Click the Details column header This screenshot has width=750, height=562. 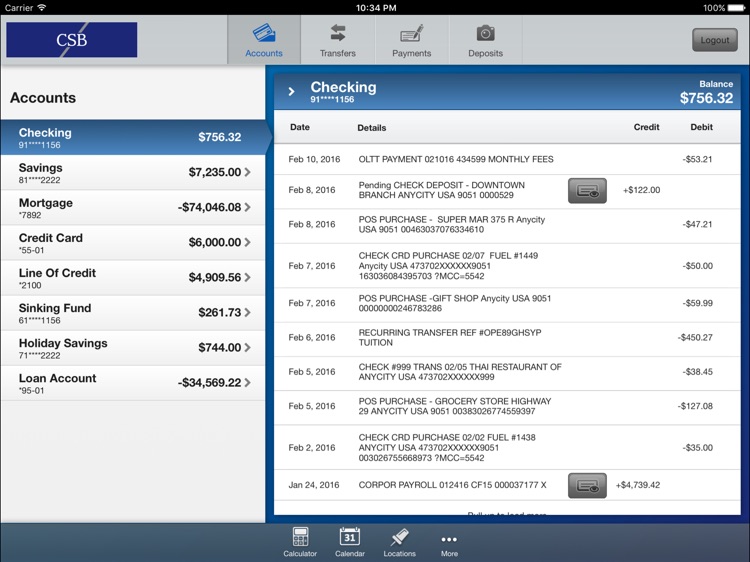click(x=372, y=128)
